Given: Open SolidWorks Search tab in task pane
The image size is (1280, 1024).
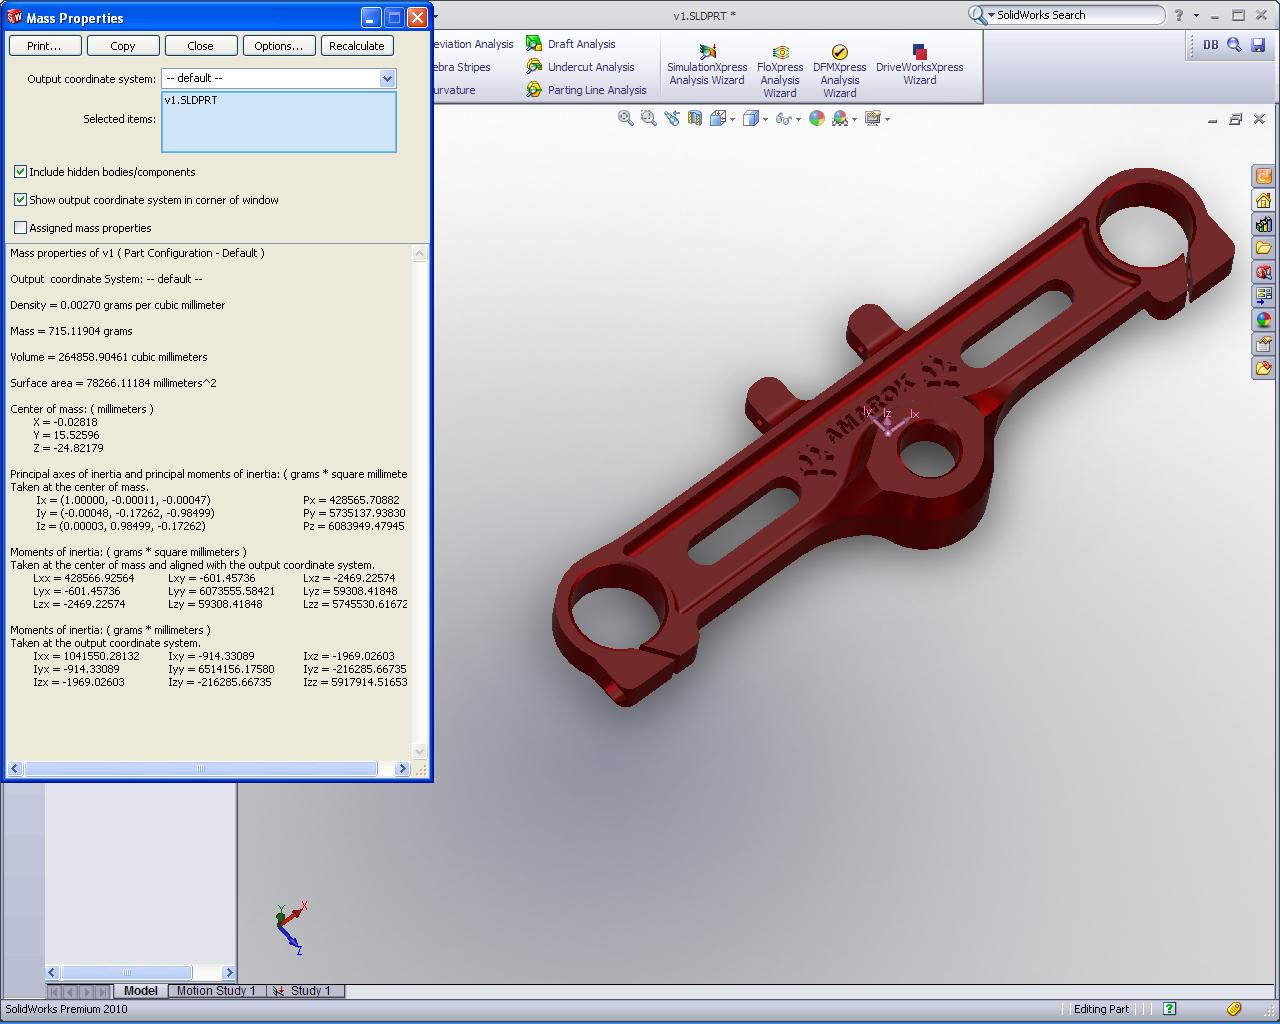Looking at the screenshot, I should point(1264,272).
